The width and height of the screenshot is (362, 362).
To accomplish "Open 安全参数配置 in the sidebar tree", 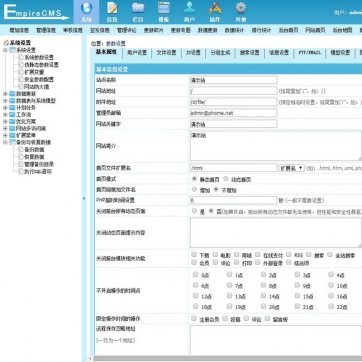I will (39, 79).
